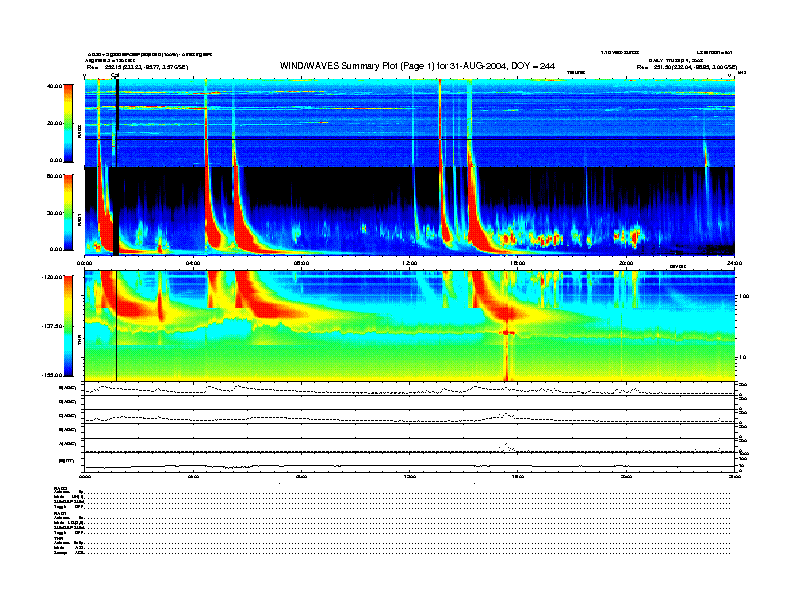Click the 12:00 time axis label
The width and height of the screenshot is (792, 612).
click(409, 262)
